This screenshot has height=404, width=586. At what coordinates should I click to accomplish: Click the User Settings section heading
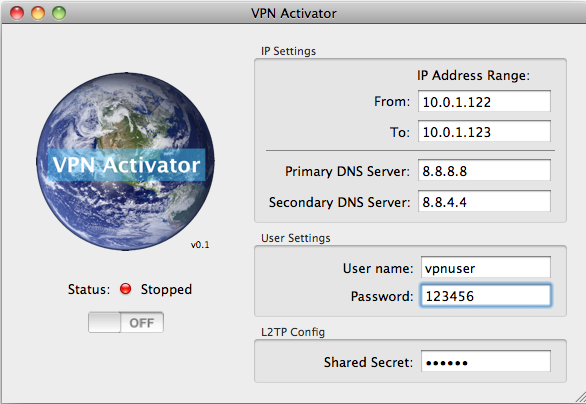296,238
